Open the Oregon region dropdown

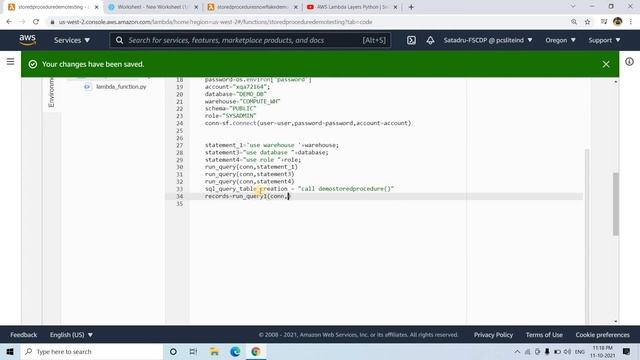tap(560, 40)
